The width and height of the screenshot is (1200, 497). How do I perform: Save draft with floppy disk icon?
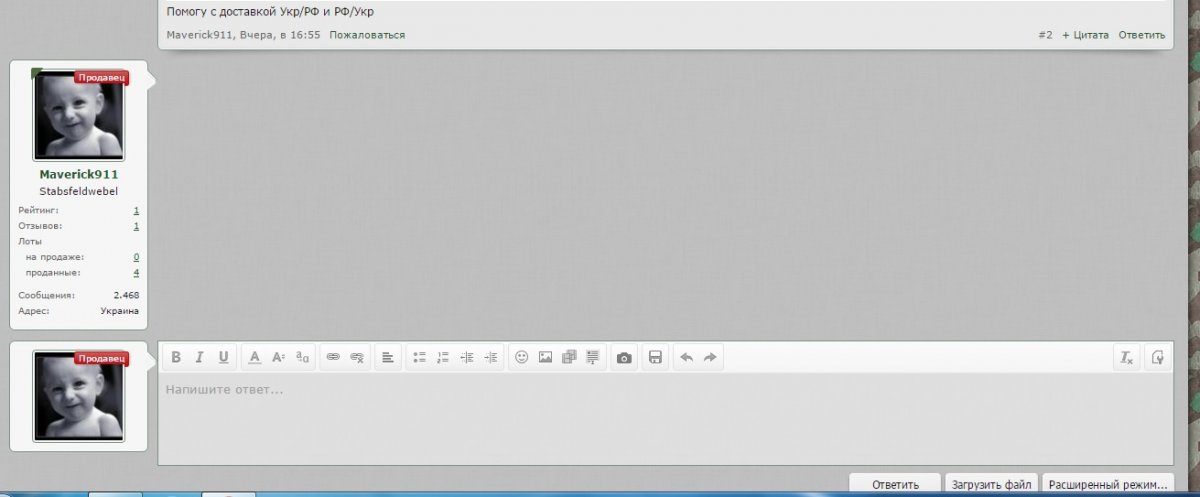point(655,357)
